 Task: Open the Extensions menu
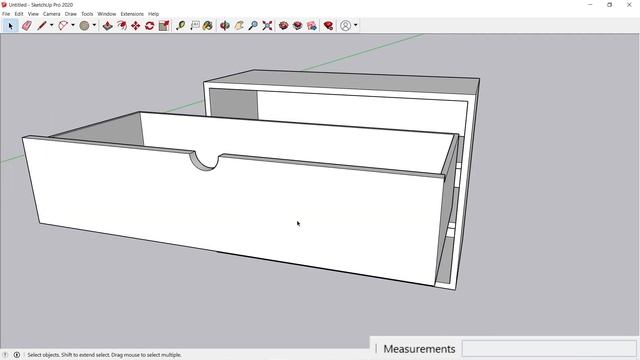click(x=132, y=14)
